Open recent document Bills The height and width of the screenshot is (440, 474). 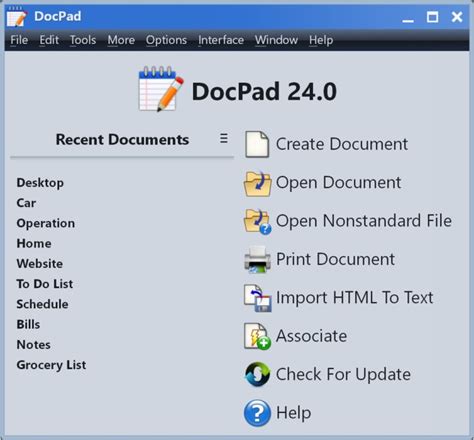[x=28, y=324]
